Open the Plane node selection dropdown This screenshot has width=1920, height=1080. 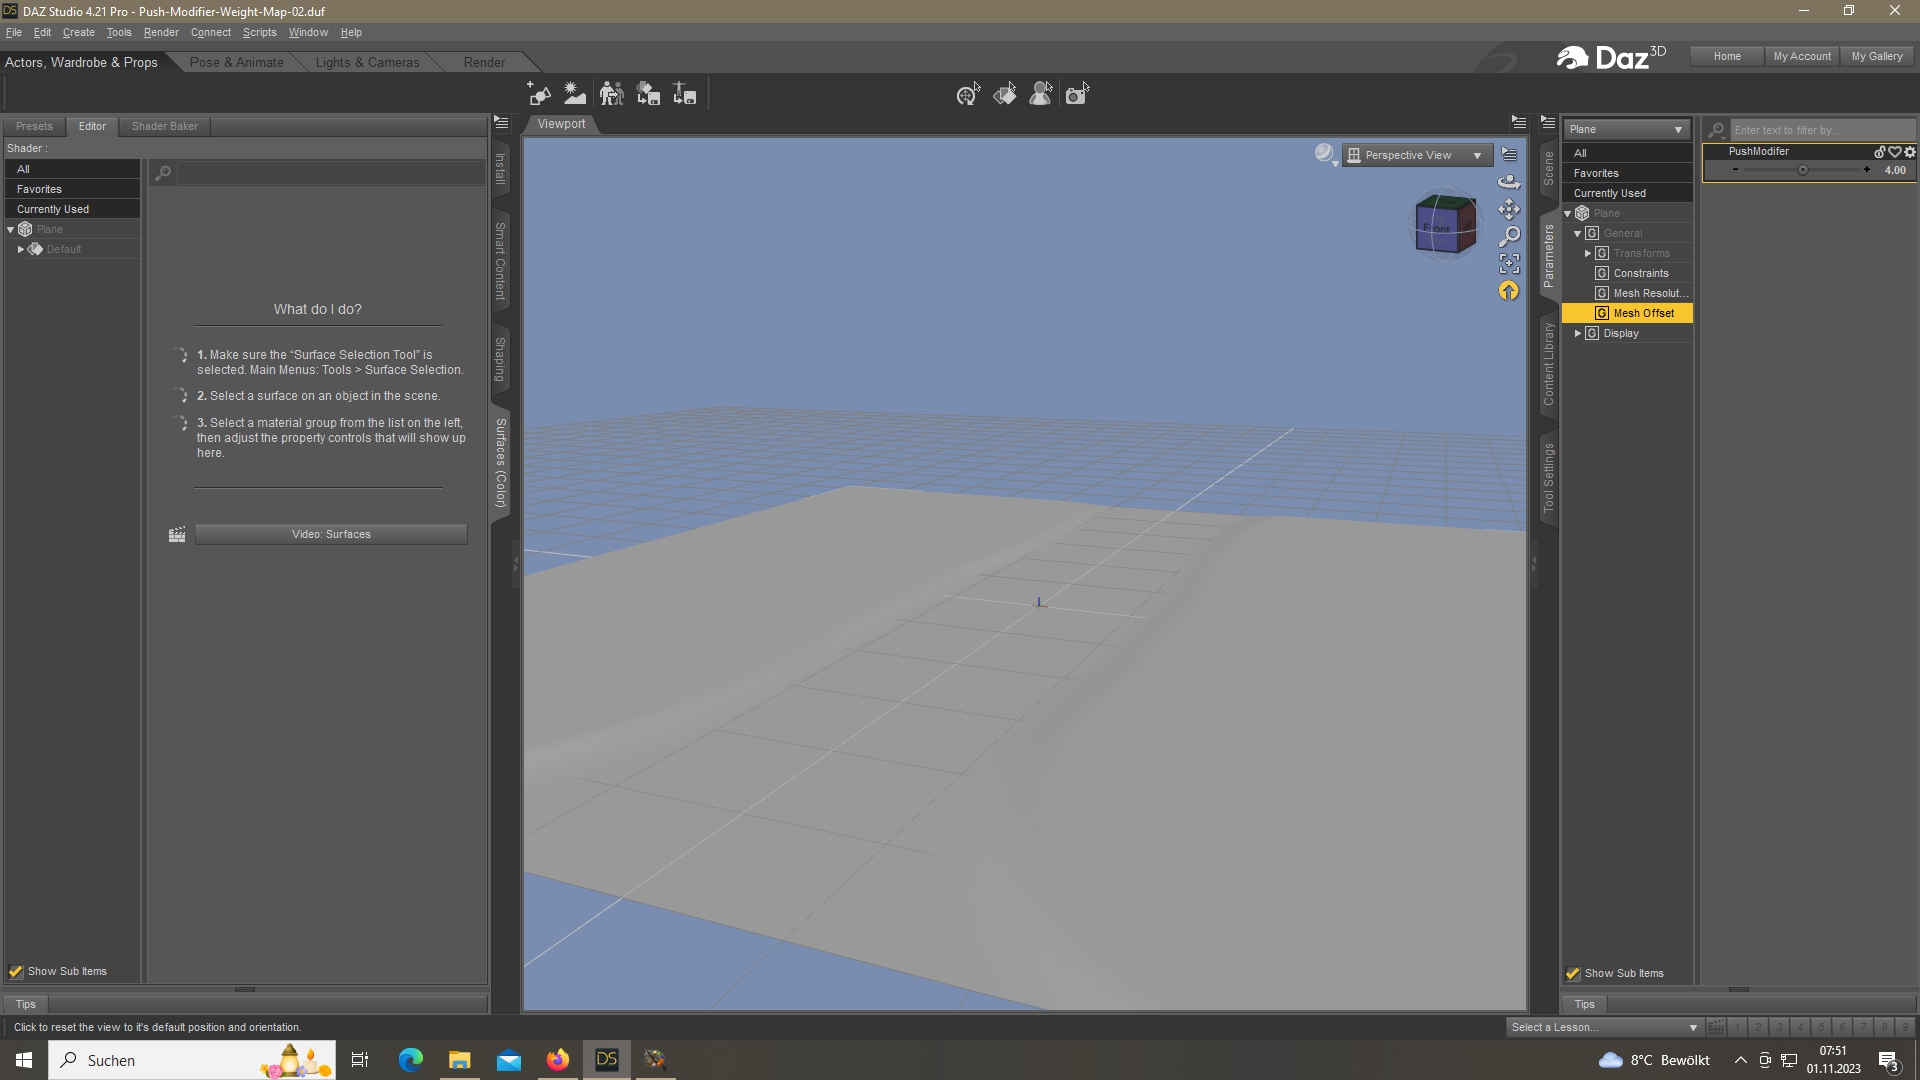[x=1626, y=130]
